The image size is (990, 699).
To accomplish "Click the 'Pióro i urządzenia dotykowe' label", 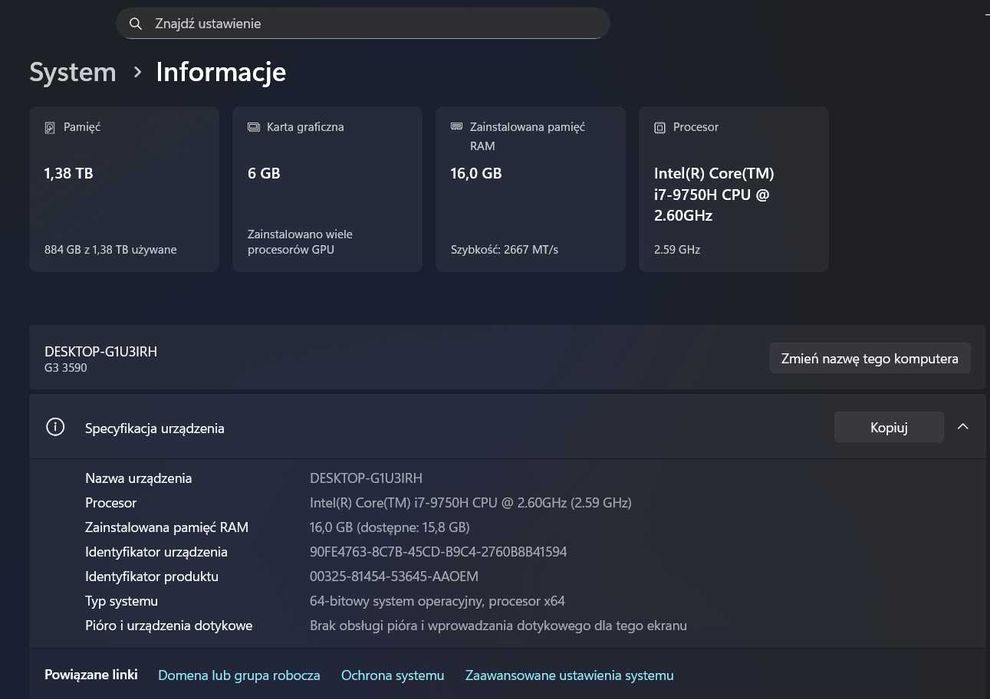I will (169, 626).
